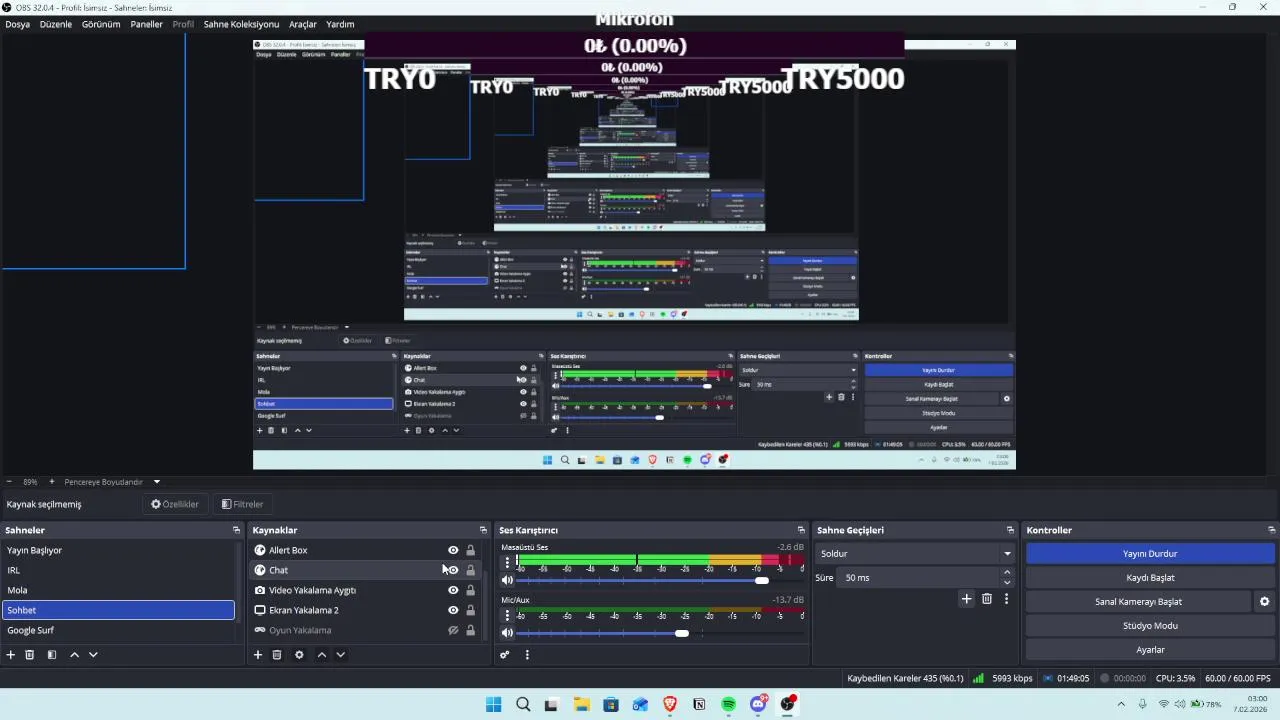Decrease the Süre duration with the down arrow
This screenshot has width=1280, height=720.
(1007, 583)
